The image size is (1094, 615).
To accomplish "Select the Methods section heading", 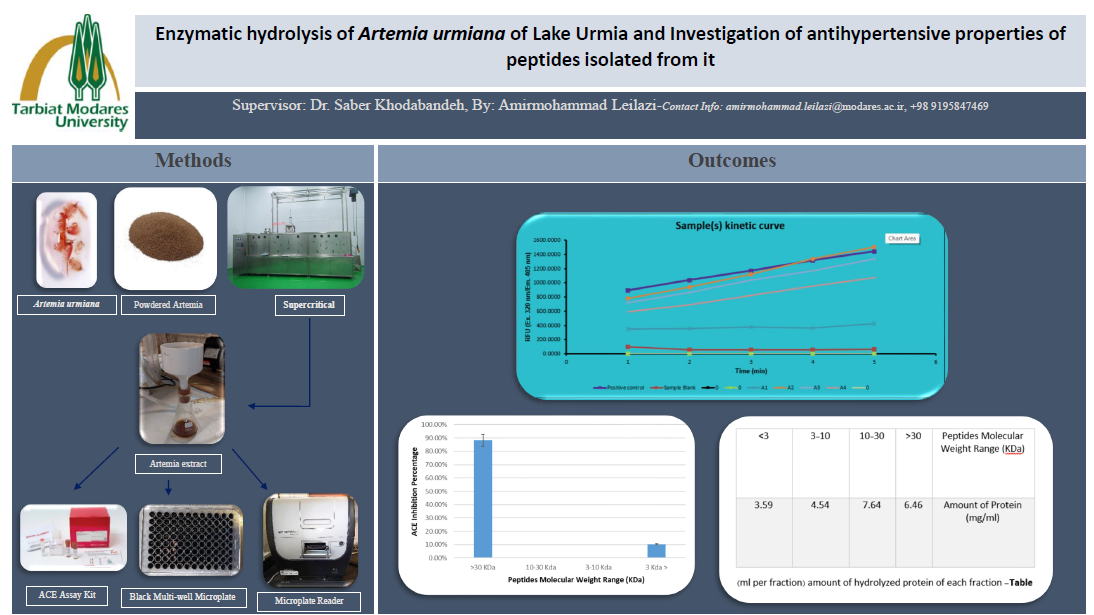I will (193, 161).
